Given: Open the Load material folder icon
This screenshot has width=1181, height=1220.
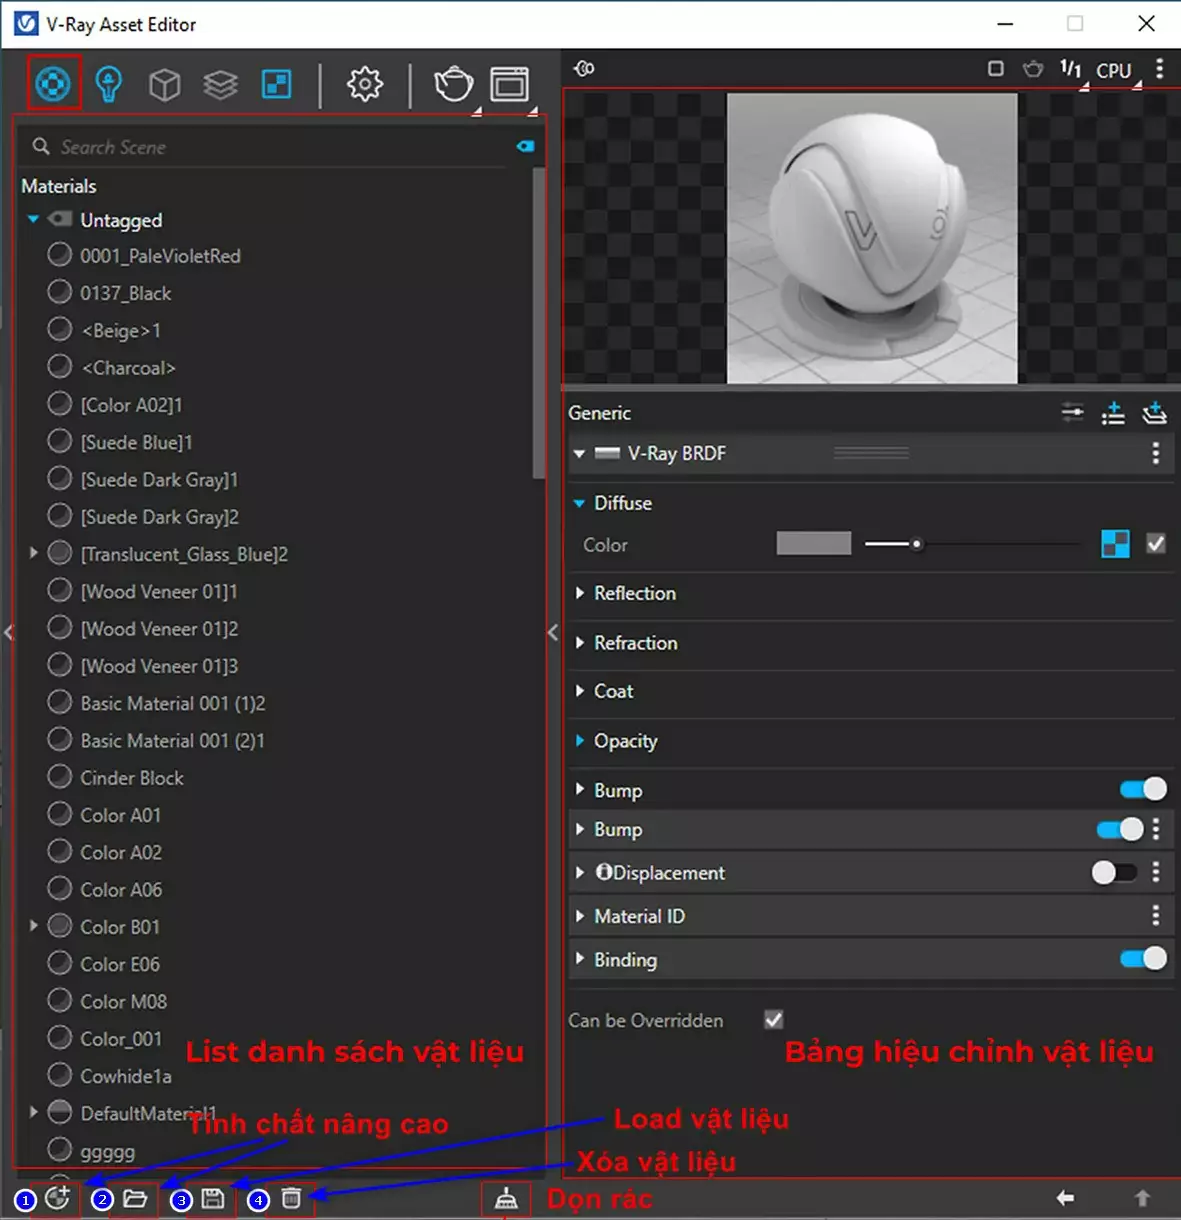Looking at the screenshot, I should [x=136, y=1198].
